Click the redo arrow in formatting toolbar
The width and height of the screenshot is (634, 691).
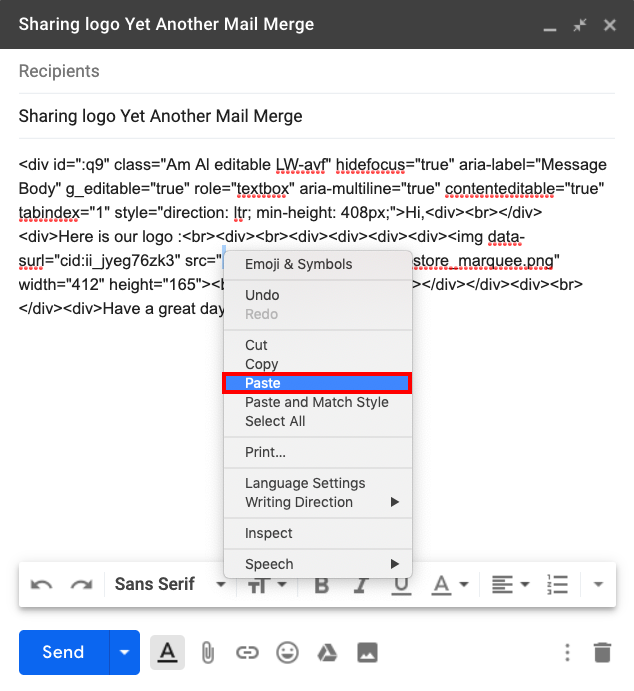(81, 585)
